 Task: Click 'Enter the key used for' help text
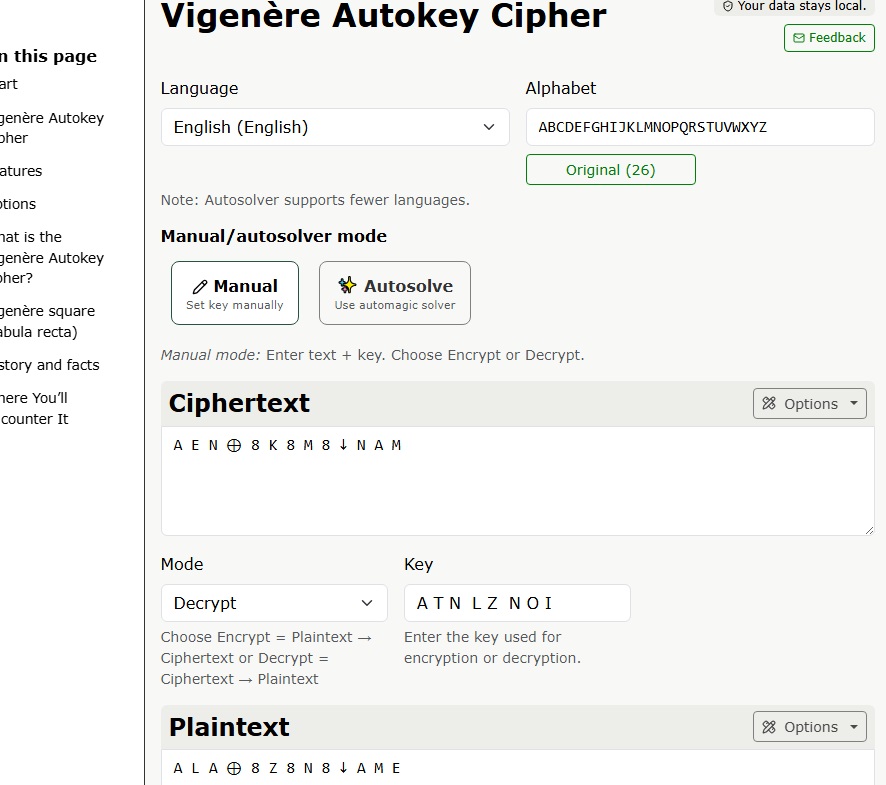pyautogui.click(x=483, y=637)
